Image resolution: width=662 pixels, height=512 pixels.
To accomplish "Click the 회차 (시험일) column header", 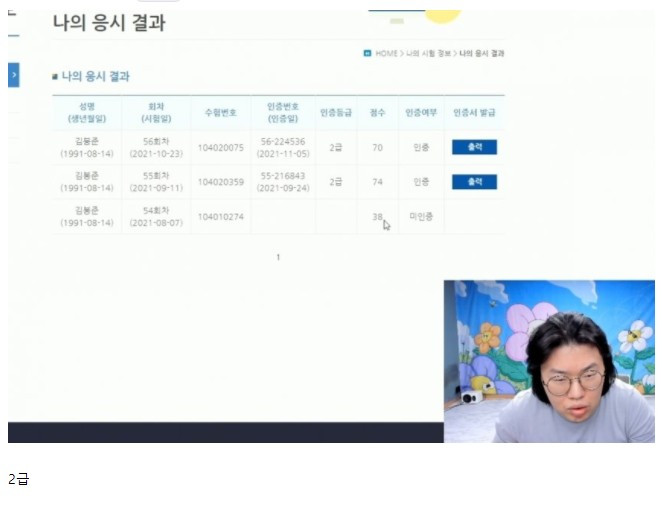I will [156, 113].
